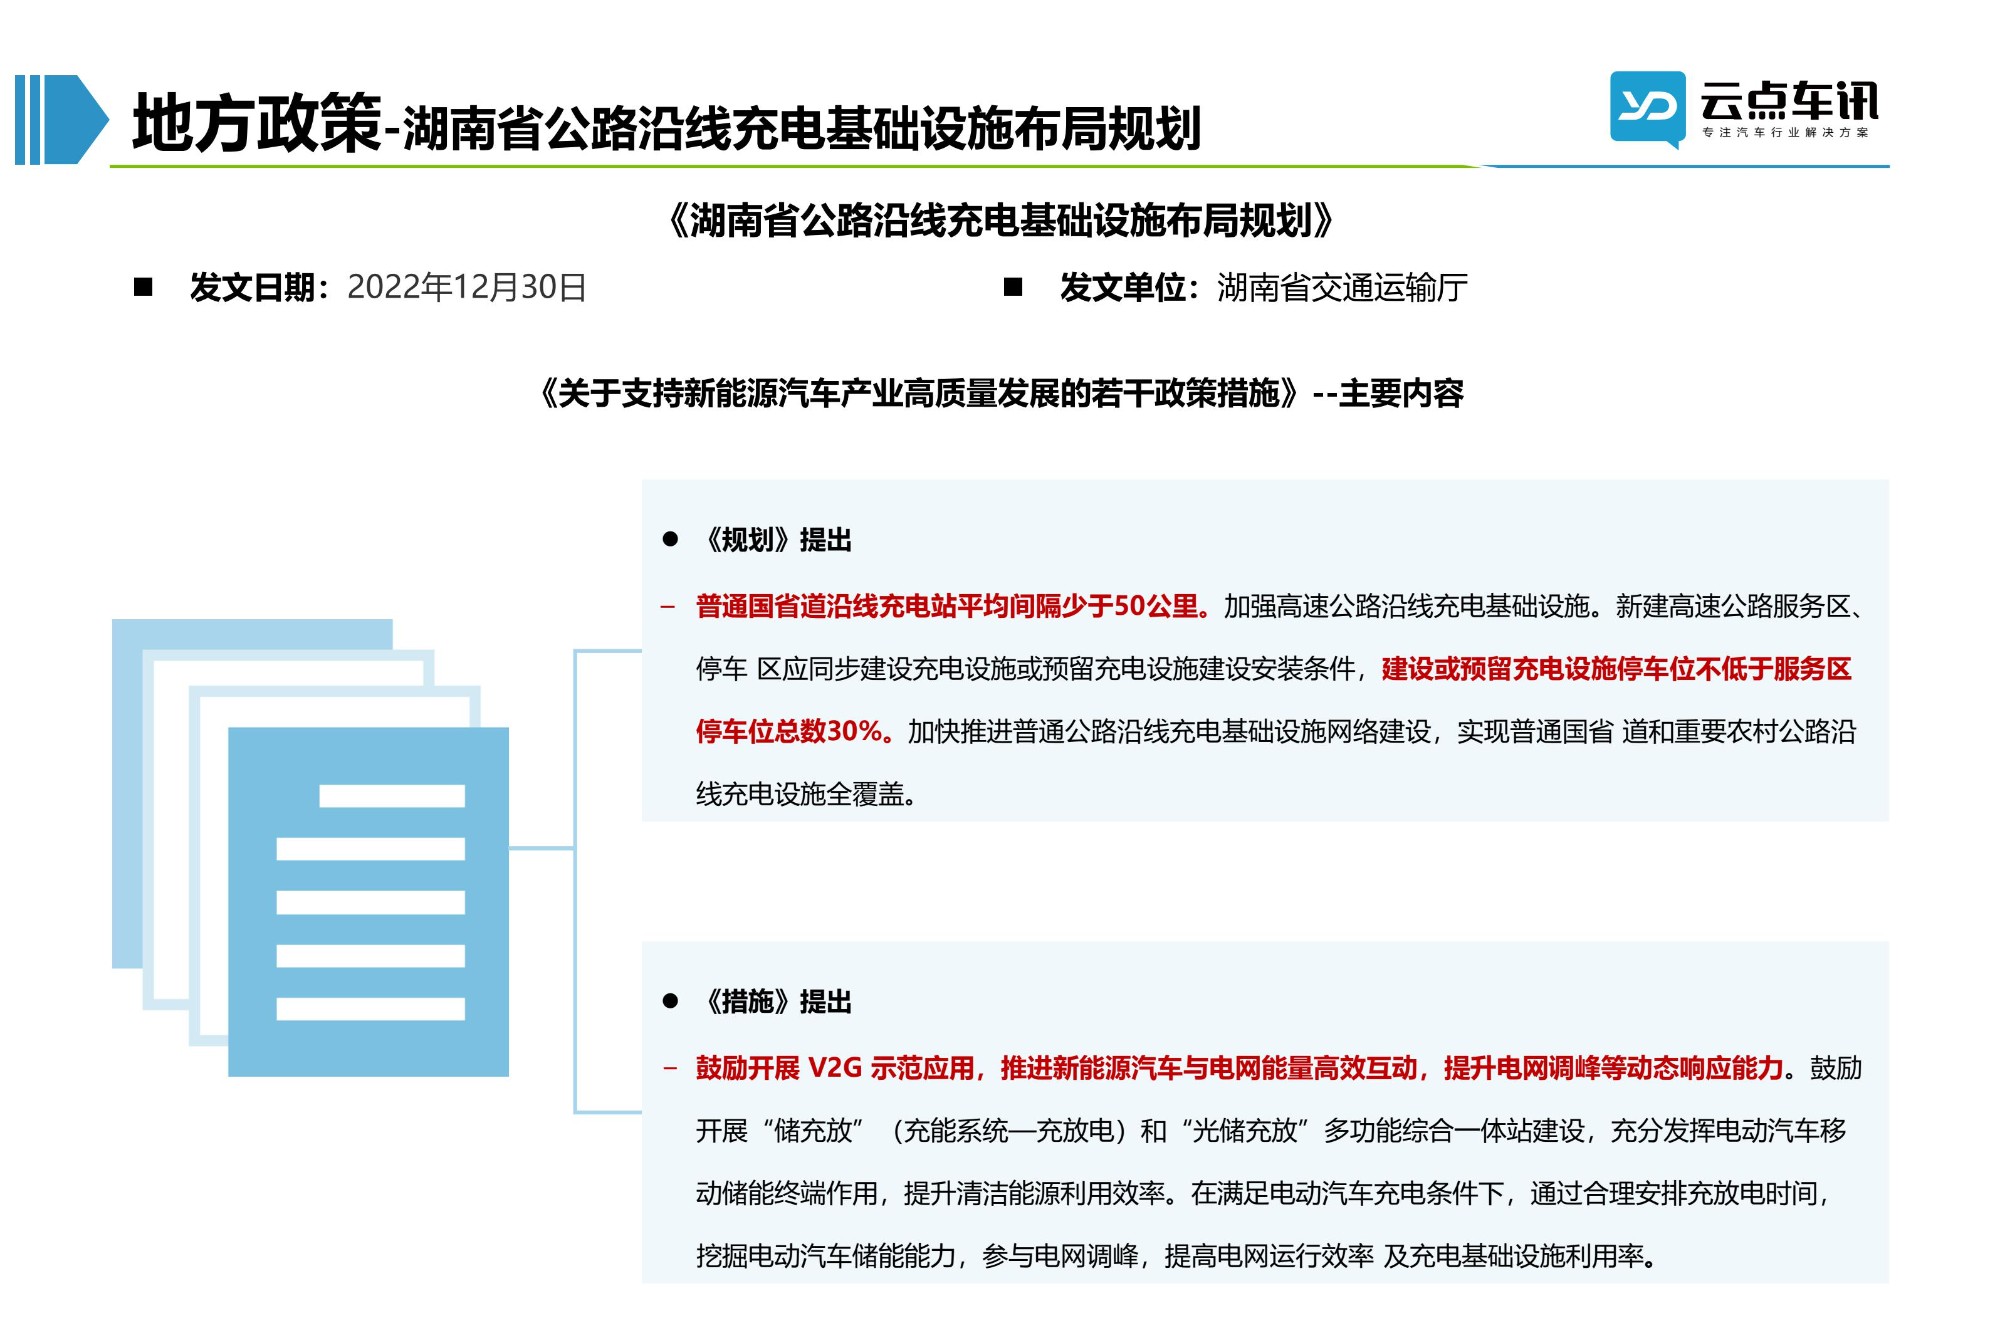Click the line starting 开展“储充放”

pos(1271,1131)
